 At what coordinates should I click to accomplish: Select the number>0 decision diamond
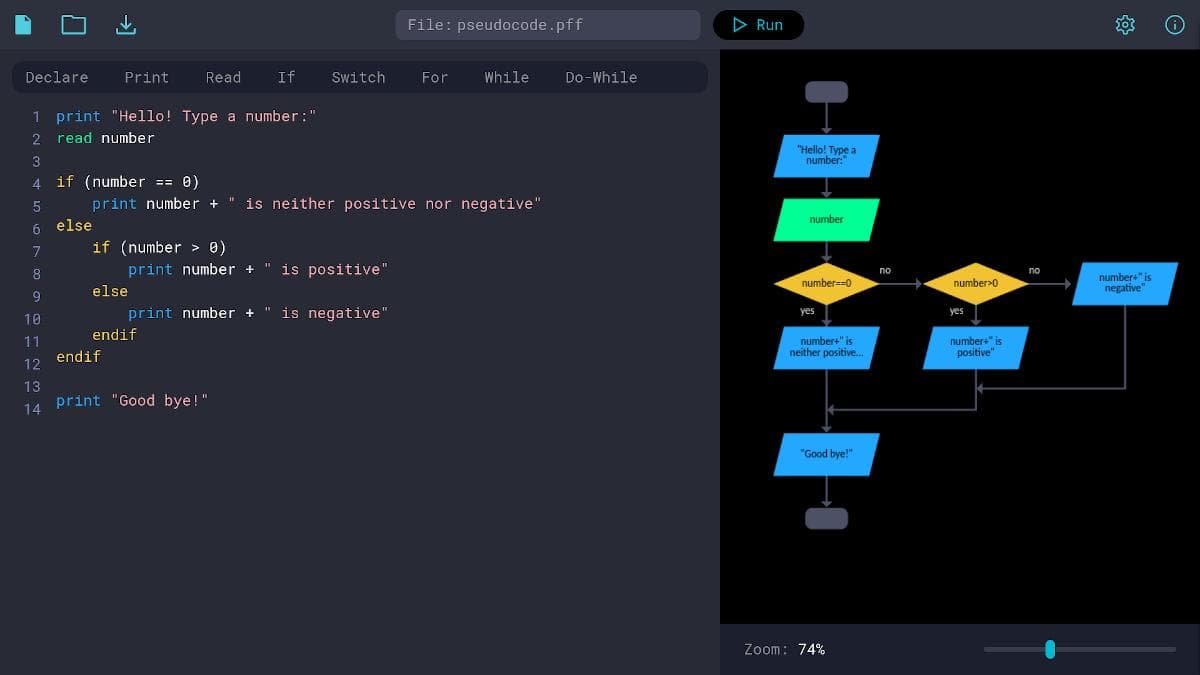pyautogui.click(x=975, y=284)
